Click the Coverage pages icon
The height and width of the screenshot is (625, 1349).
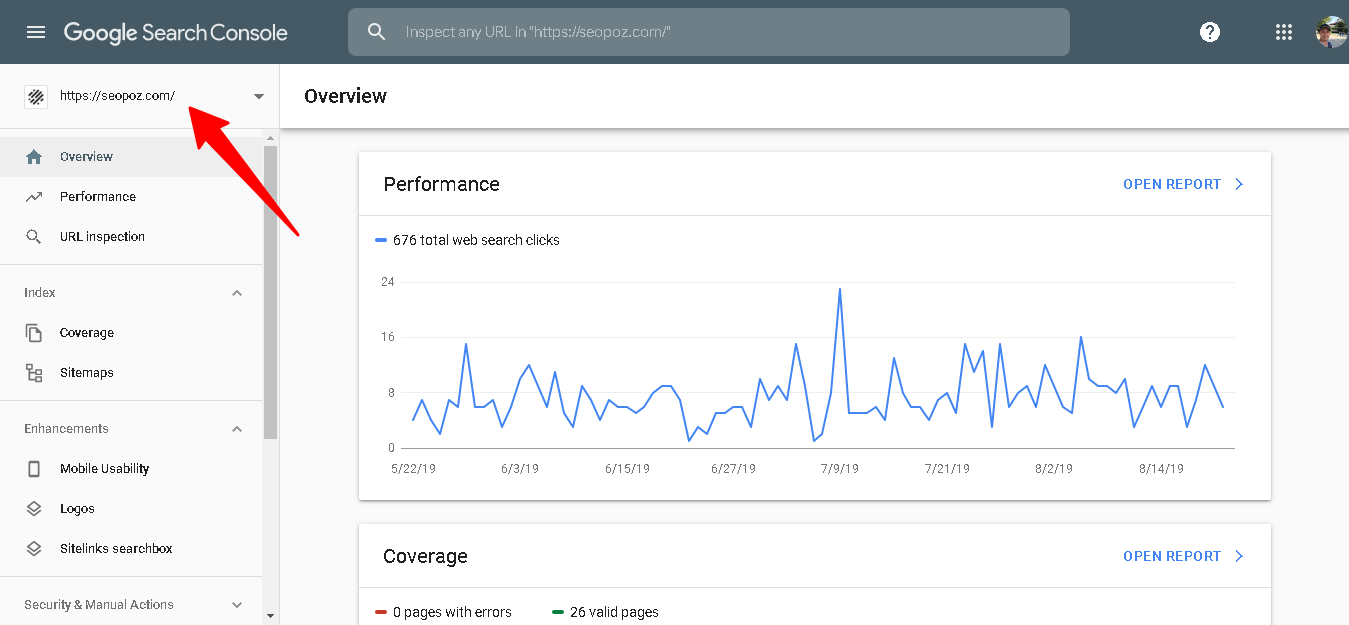[34, 333]
